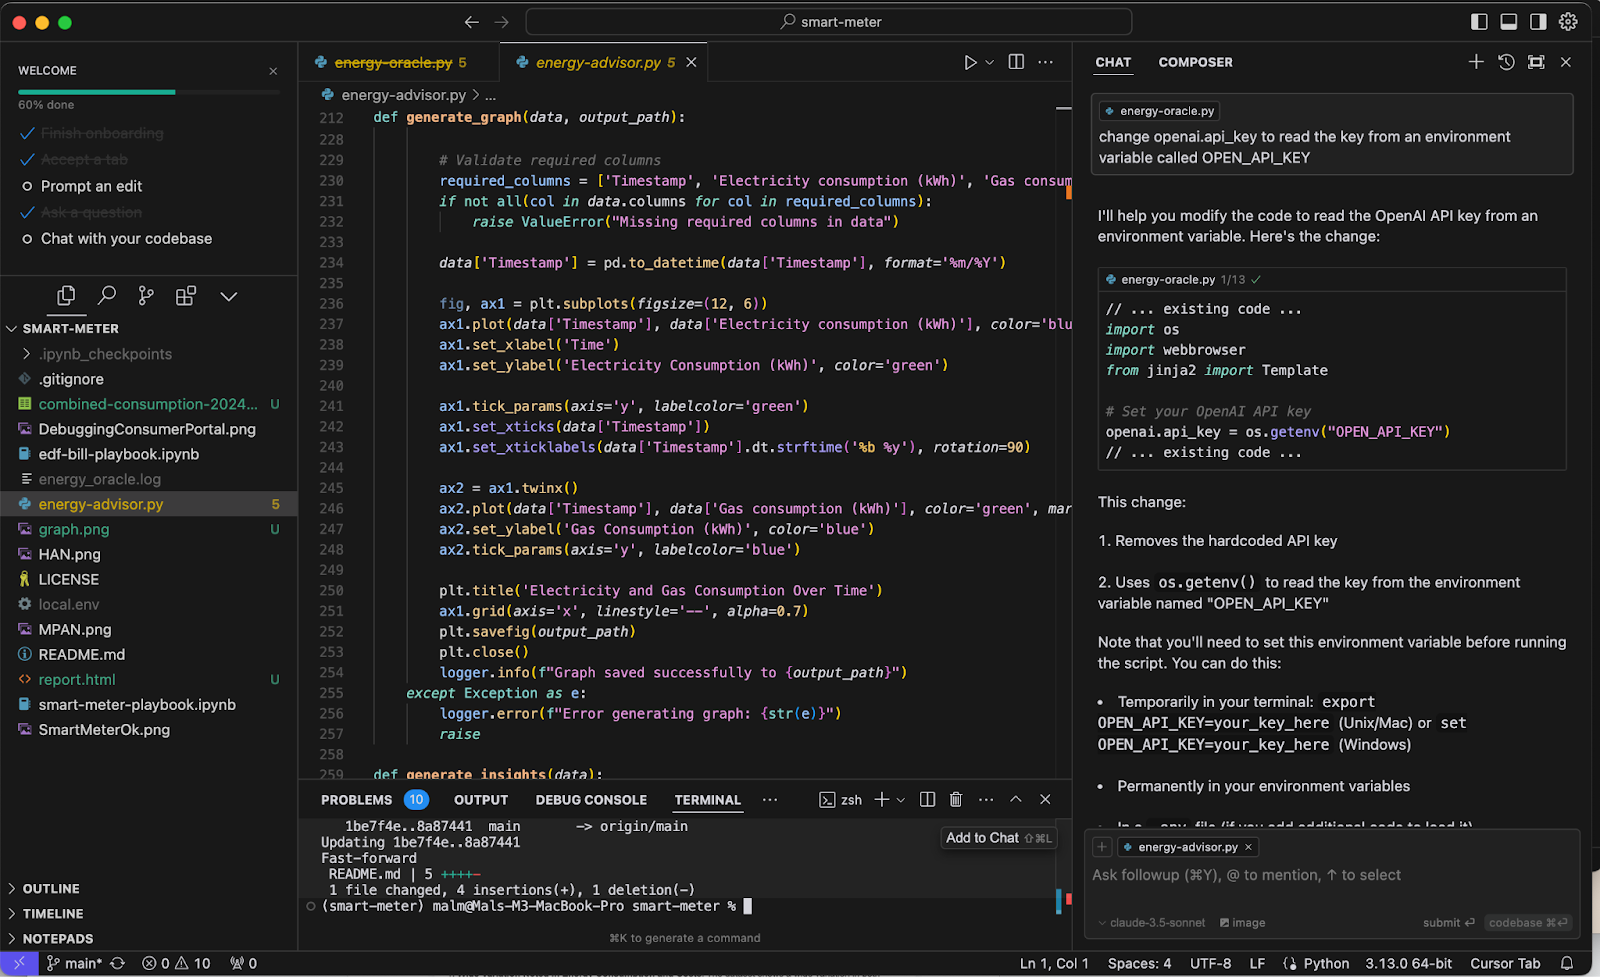The height and width of the screenshot is (977, 1600).
Task: Click completed Ask a question step
Action: tap(91, 212)
